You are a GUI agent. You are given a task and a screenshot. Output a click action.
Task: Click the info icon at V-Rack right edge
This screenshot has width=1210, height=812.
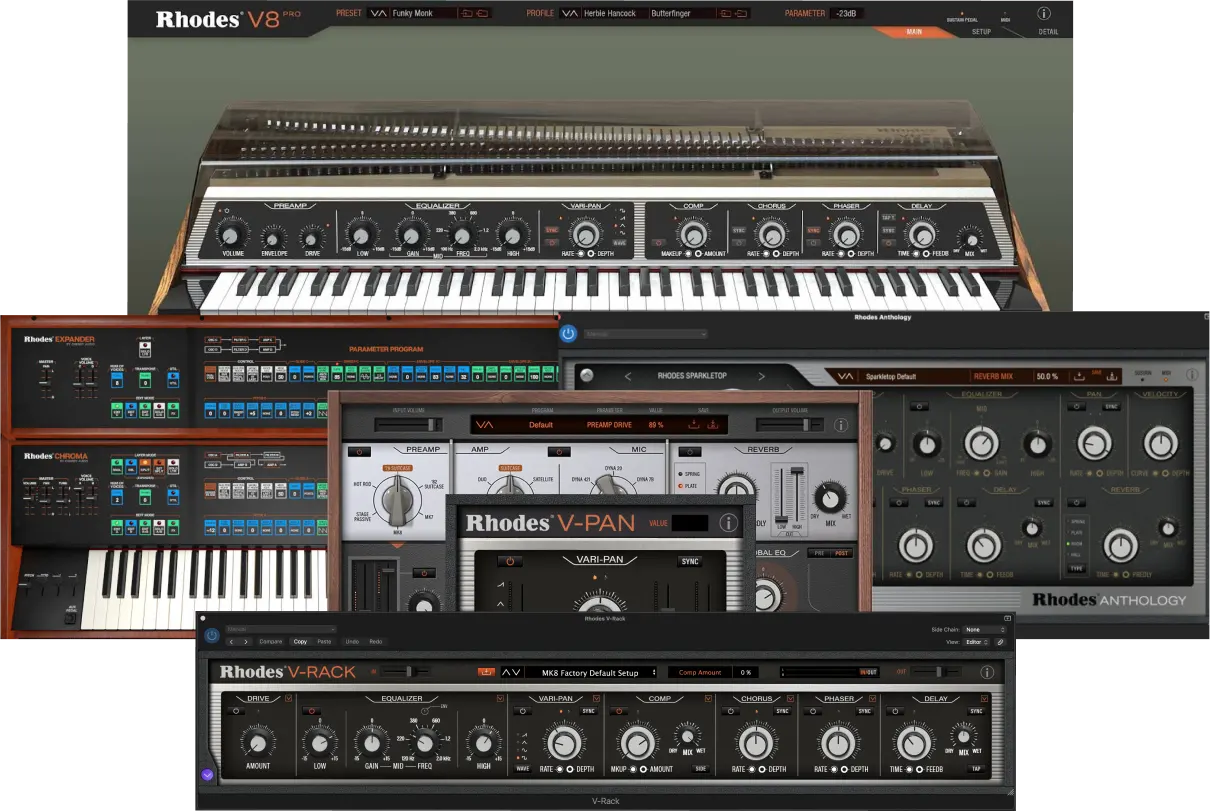pyautogui.click(x=988, y=672)
